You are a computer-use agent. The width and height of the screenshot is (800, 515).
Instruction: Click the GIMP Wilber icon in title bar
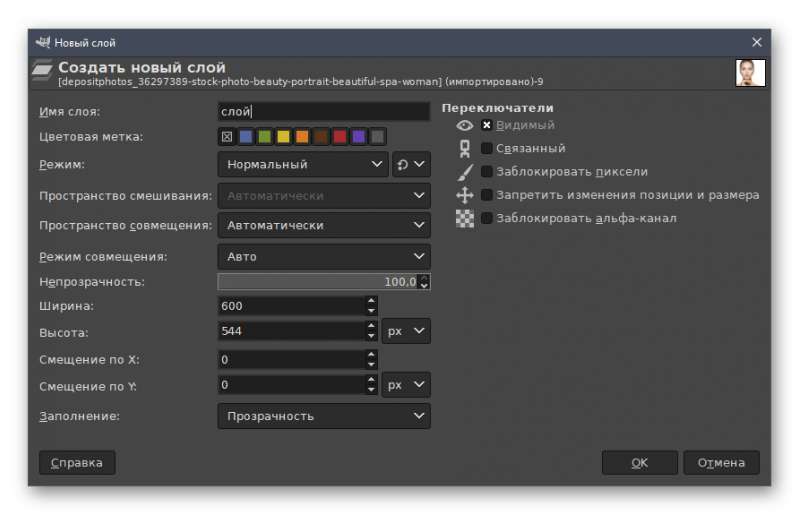click(43, 42)
